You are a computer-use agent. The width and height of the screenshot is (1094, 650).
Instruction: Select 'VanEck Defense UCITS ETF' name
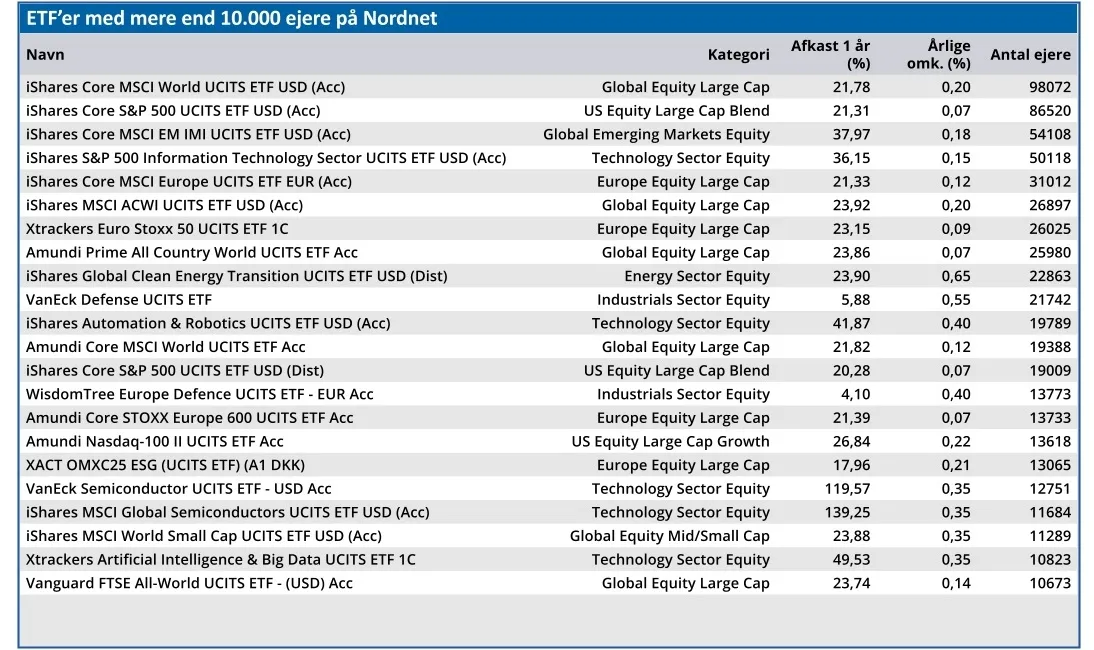click(119, 300)
